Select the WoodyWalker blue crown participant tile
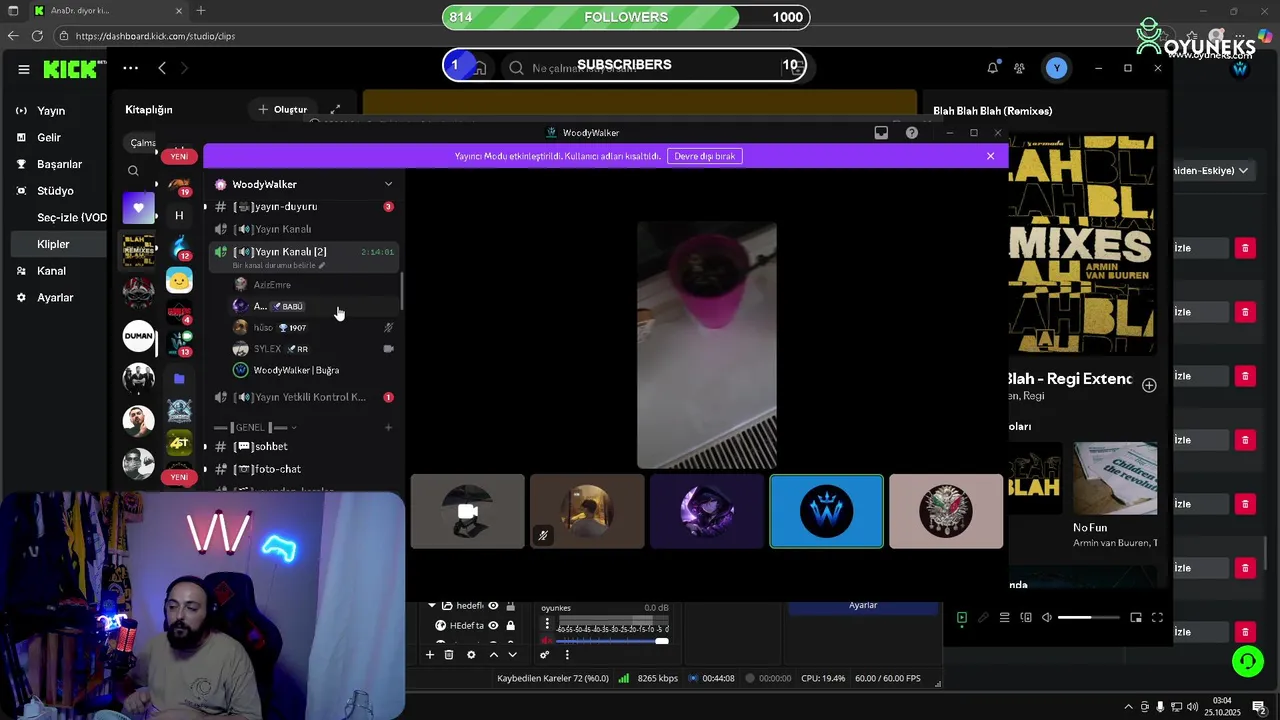This screenshot has width=1280, height=720. tap(826, 511)
